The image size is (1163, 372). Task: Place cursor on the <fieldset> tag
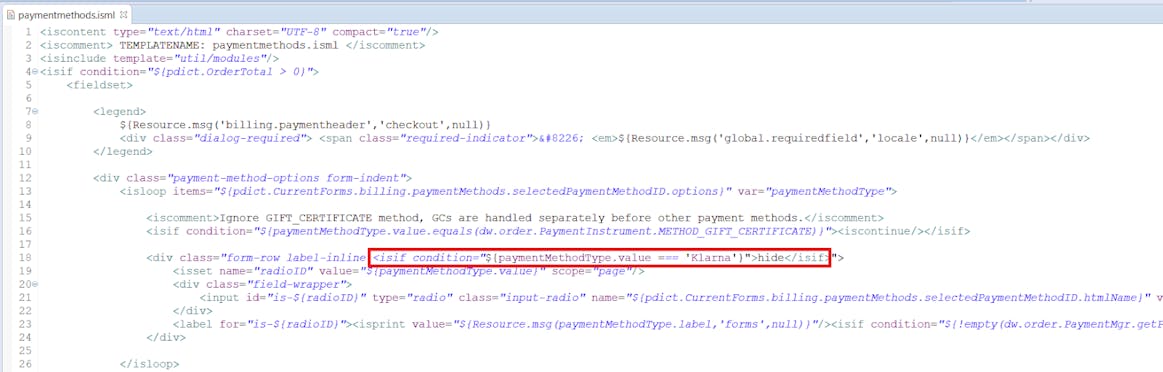[x=99, y=85]
